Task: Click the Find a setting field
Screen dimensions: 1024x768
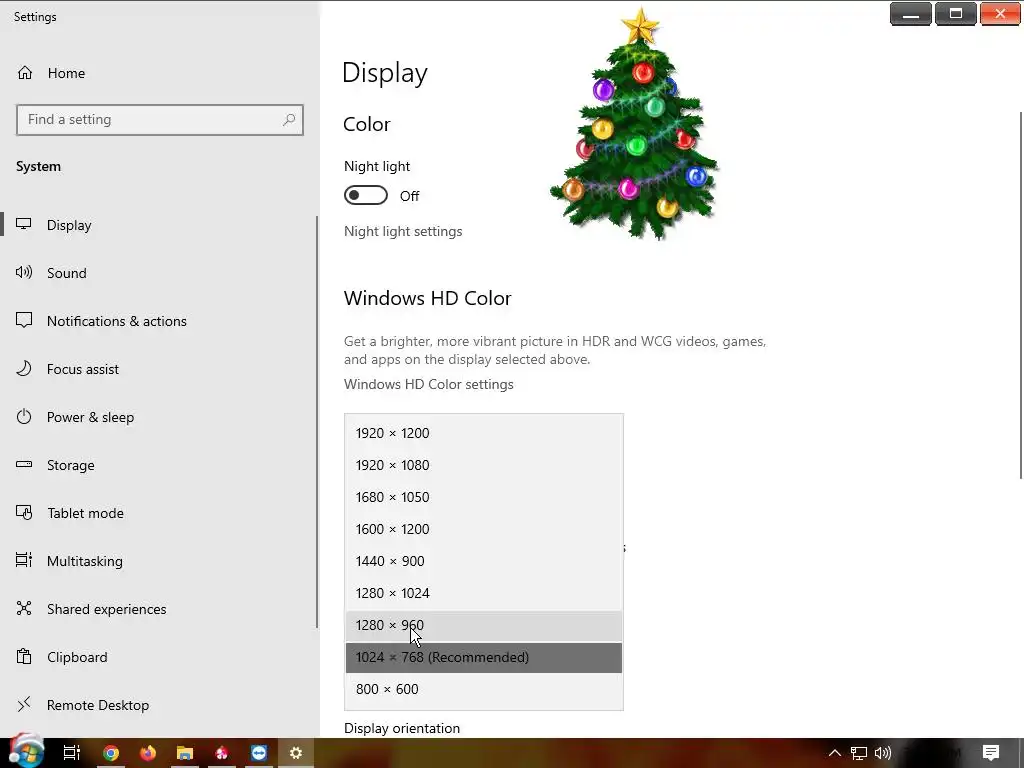Action: [160, 120]
